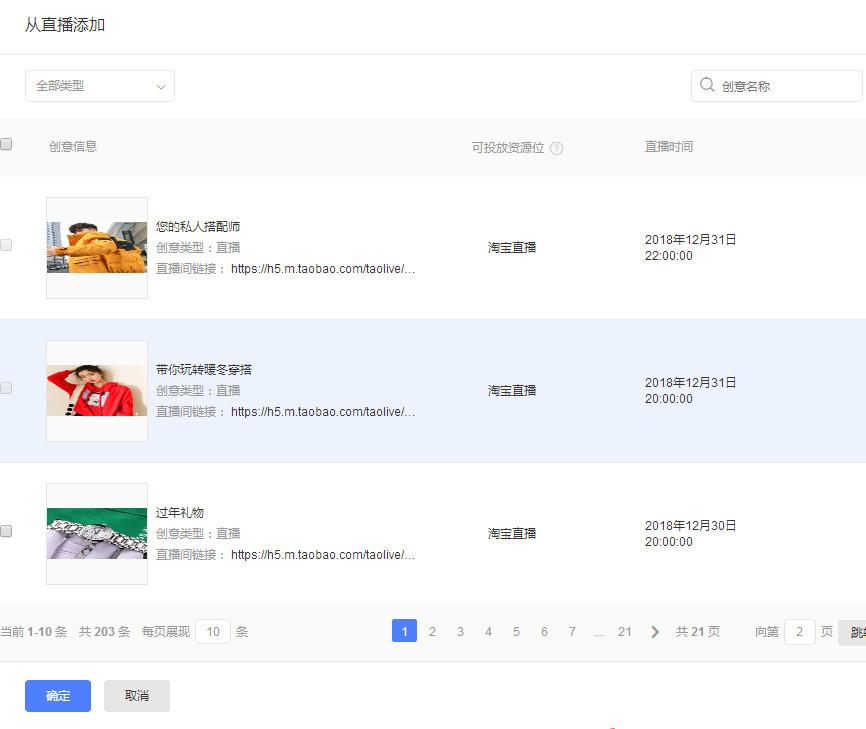Click help icon beside 可投放资源位

click(557, 148)
